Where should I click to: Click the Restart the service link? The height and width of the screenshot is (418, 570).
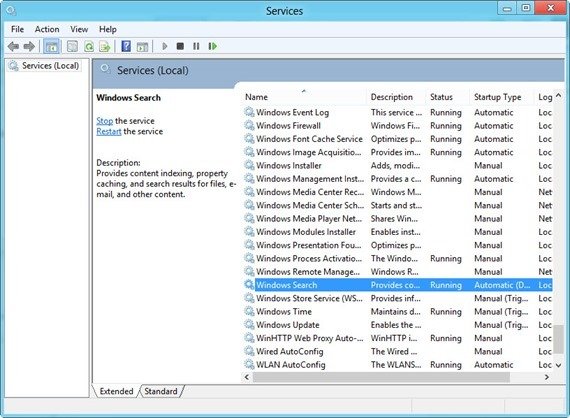tap(109, 131)
